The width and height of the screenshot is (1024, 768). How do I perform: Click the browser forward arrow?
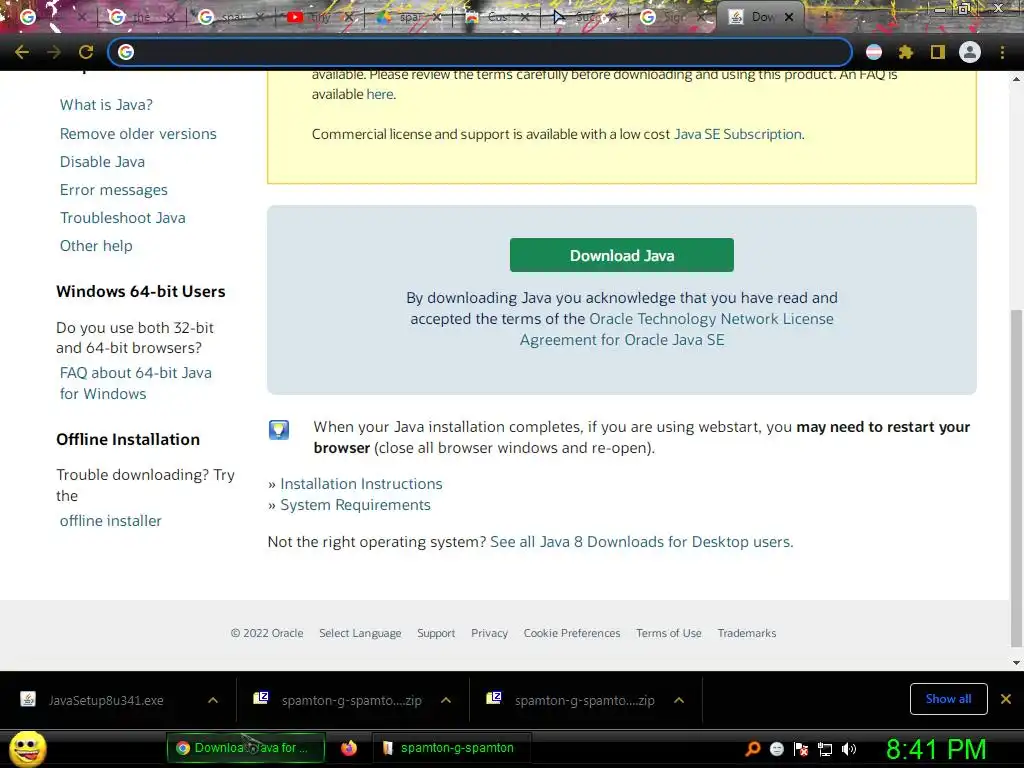54,52
